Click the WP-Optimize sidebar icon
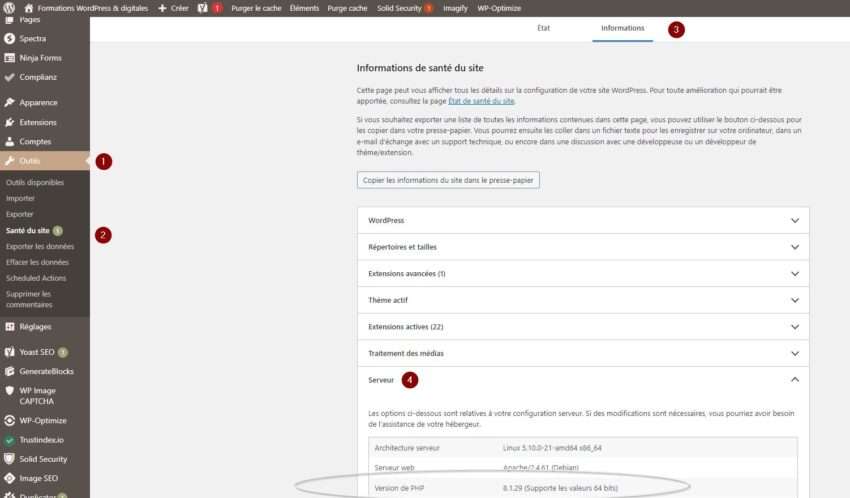 coord(9,421)
